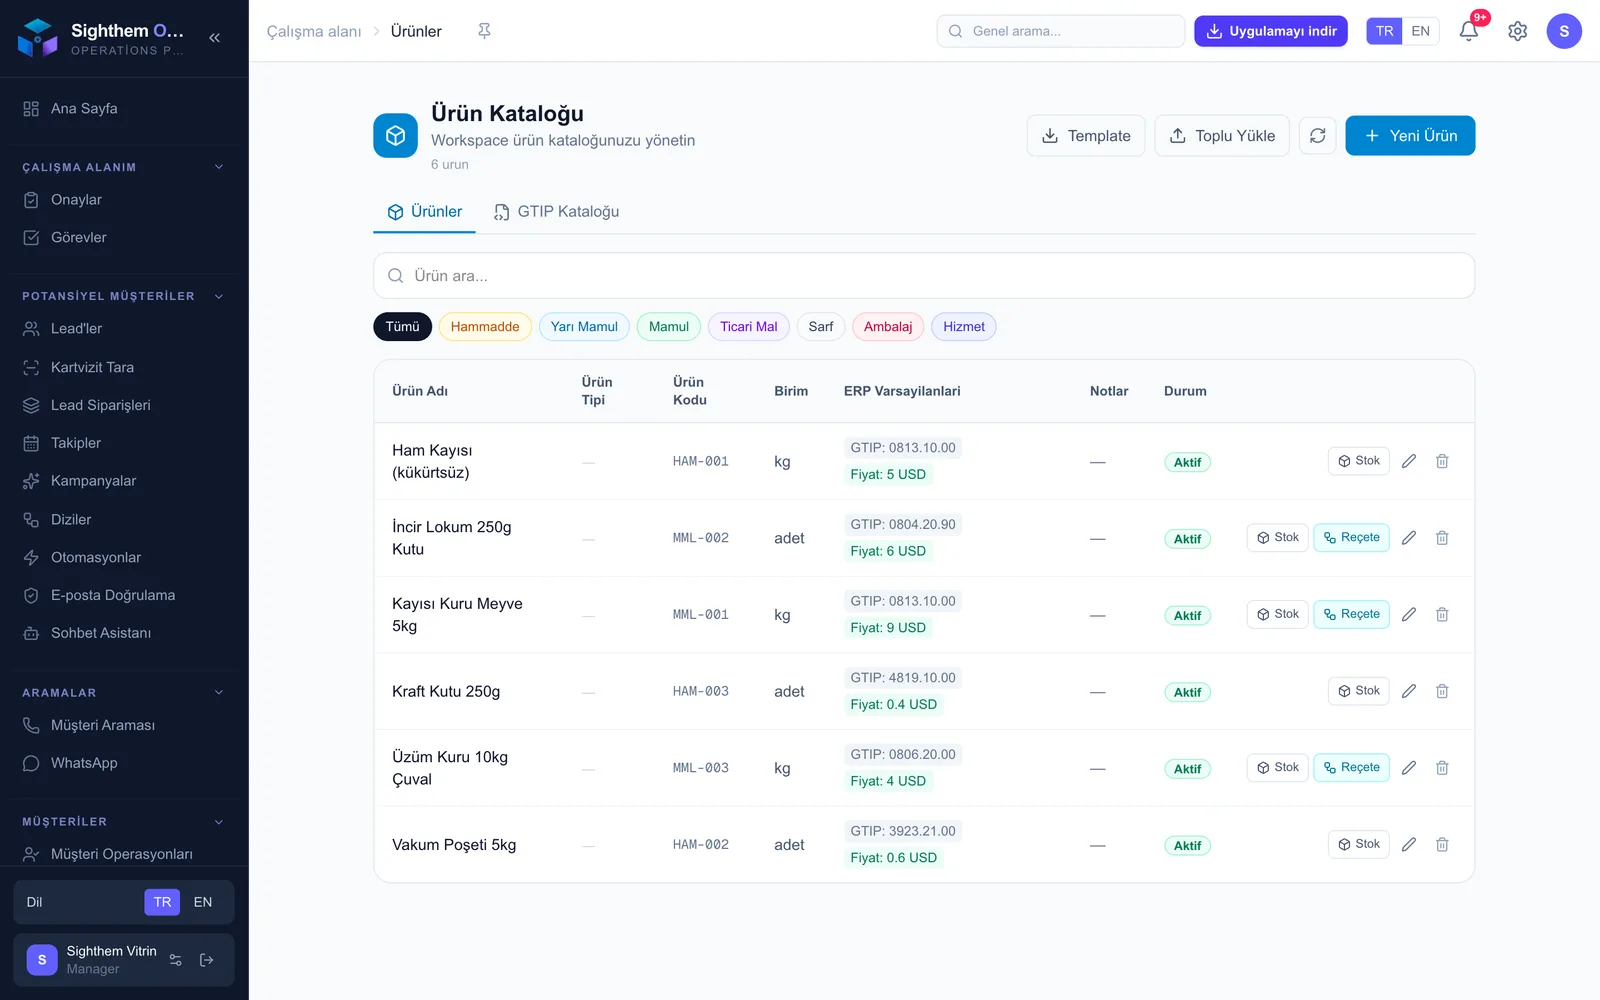Viewport: 1600px width, 1000px height.
Task: Switch to the GTIP Kataloğu tab
Action: (x=556, y=212)
